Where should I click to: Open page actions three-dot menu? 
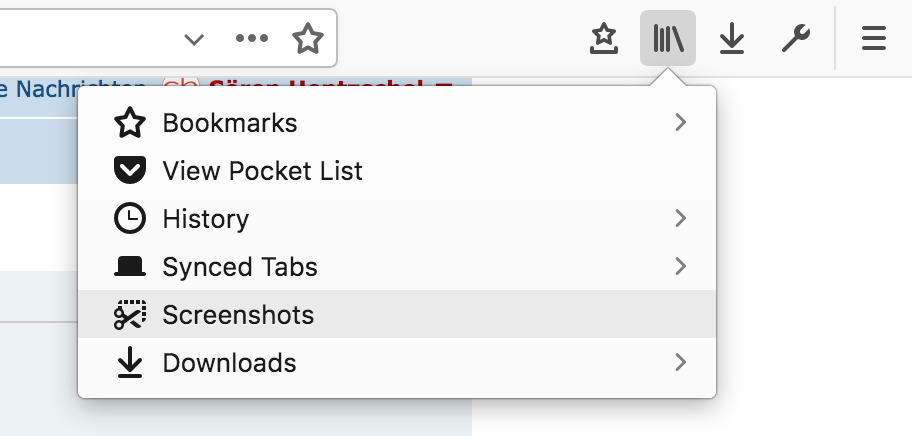coord(251,39)
